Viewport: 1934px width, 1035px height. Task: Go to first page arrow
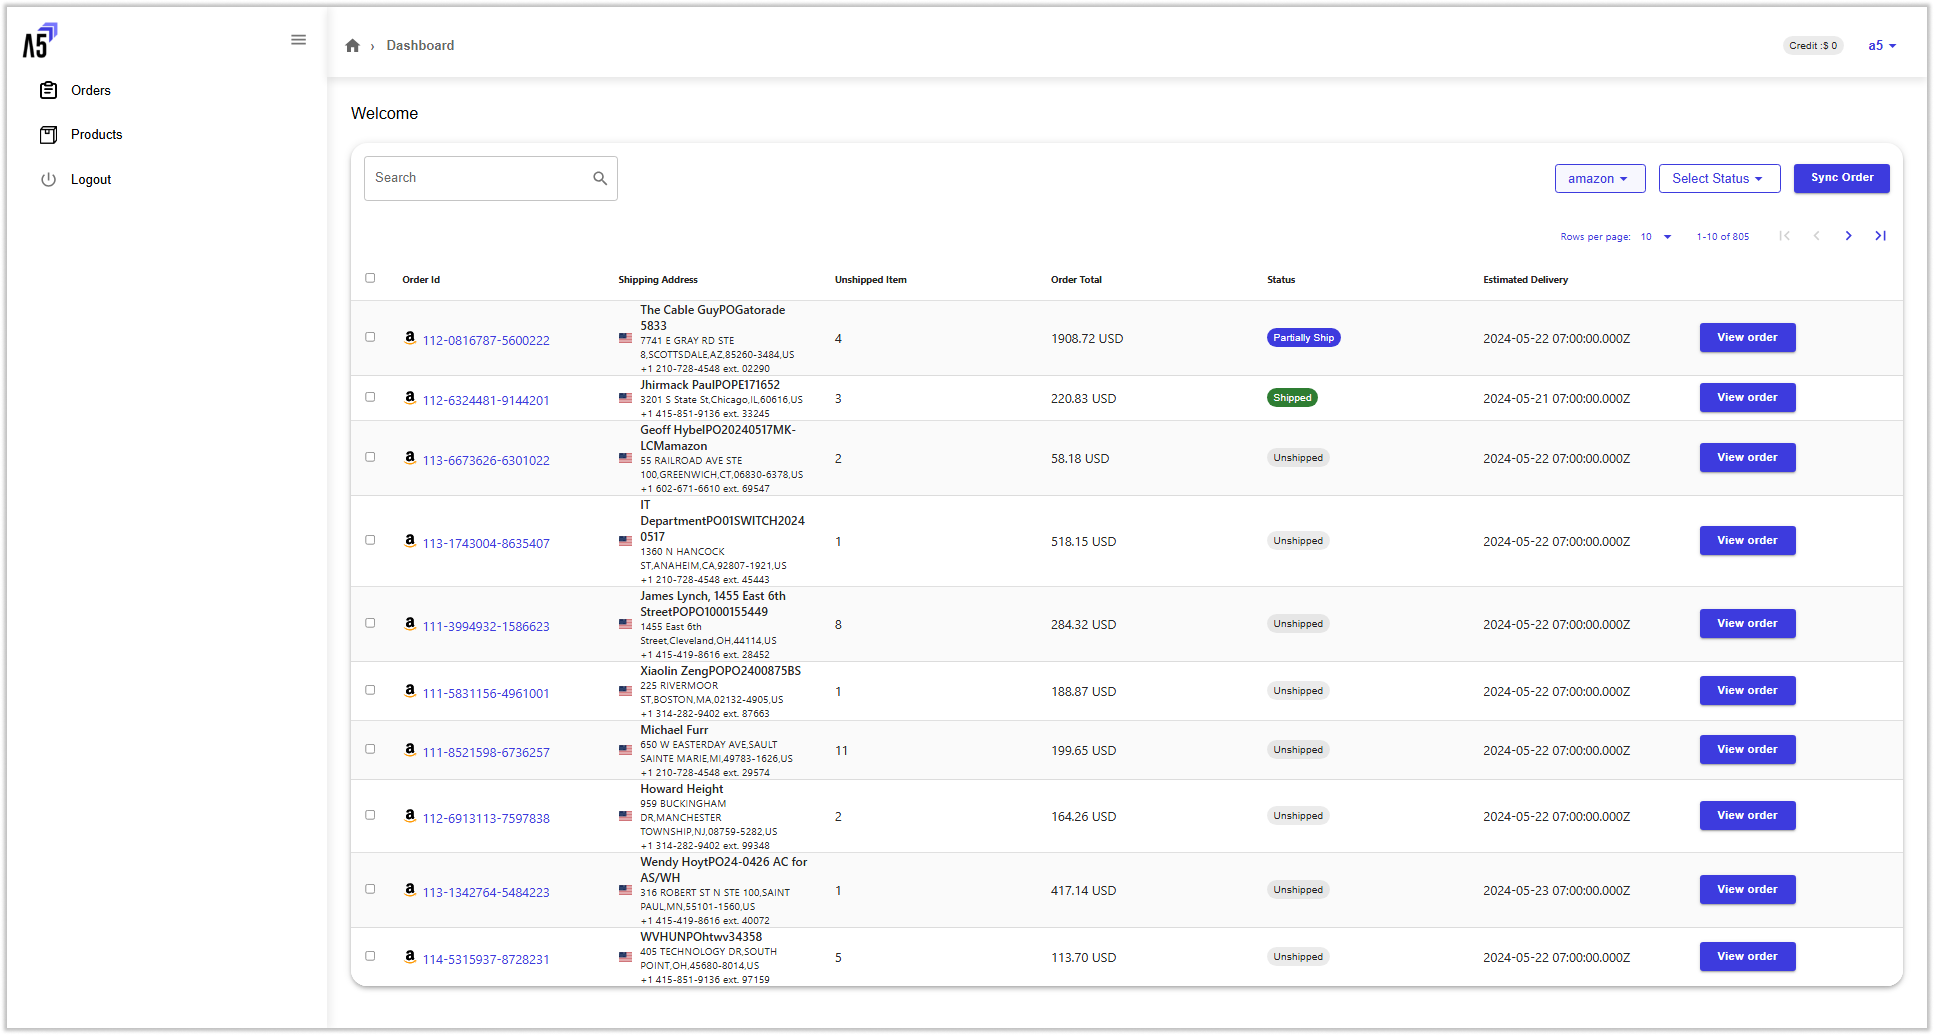point(1784,236)
